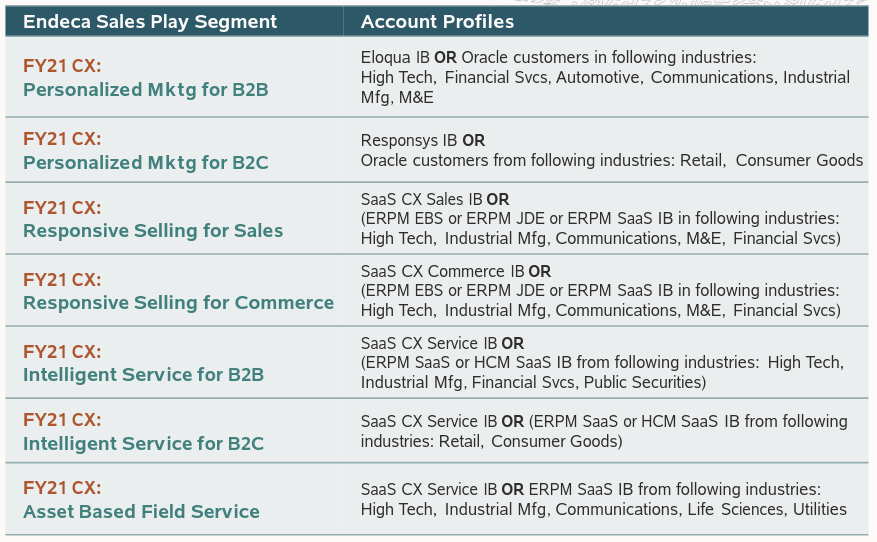Click FY21 CX label above Personalized Mktg for B2B
The width and height of the screenshot is (877, 542).
[x=62, y=66]
